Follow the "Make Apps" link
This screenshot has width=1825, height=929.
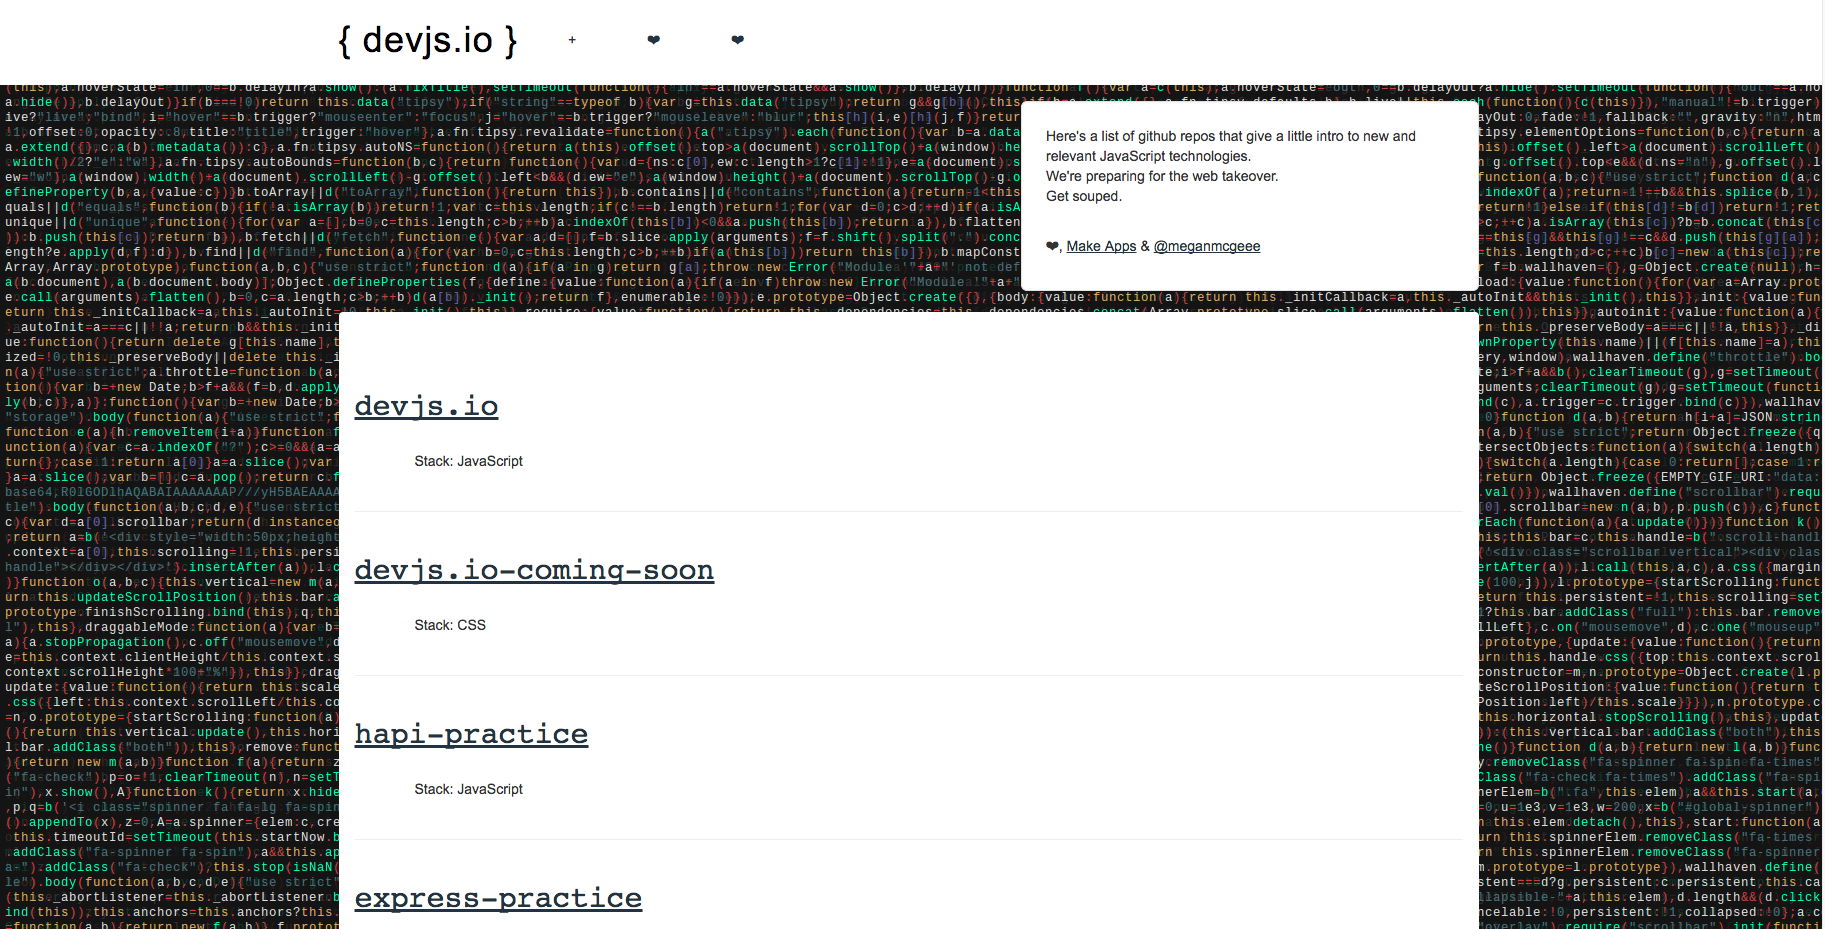1101,245
